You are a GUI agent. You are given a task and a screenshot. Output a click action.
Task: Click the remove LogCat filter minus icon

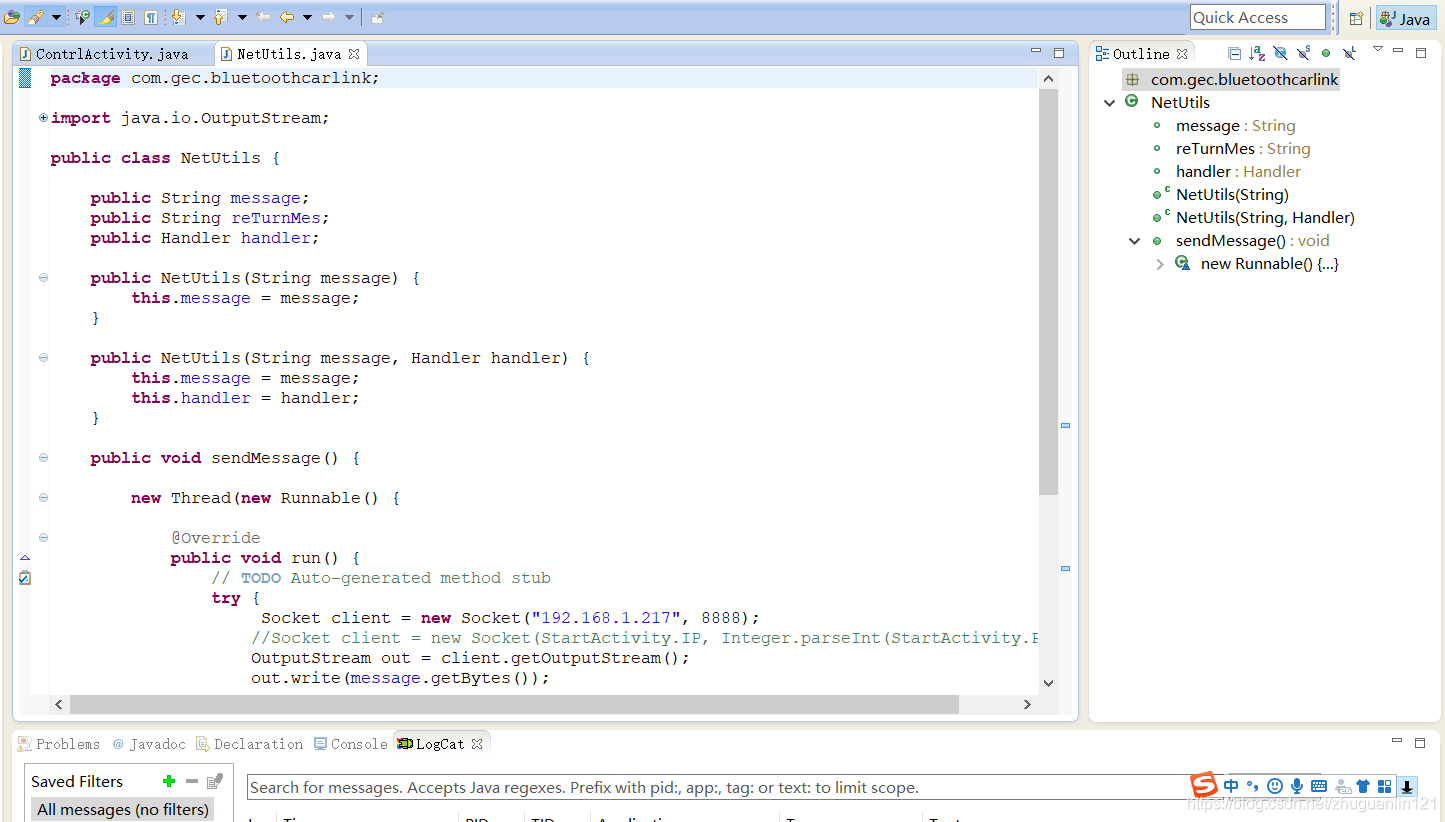pos(192,782)
